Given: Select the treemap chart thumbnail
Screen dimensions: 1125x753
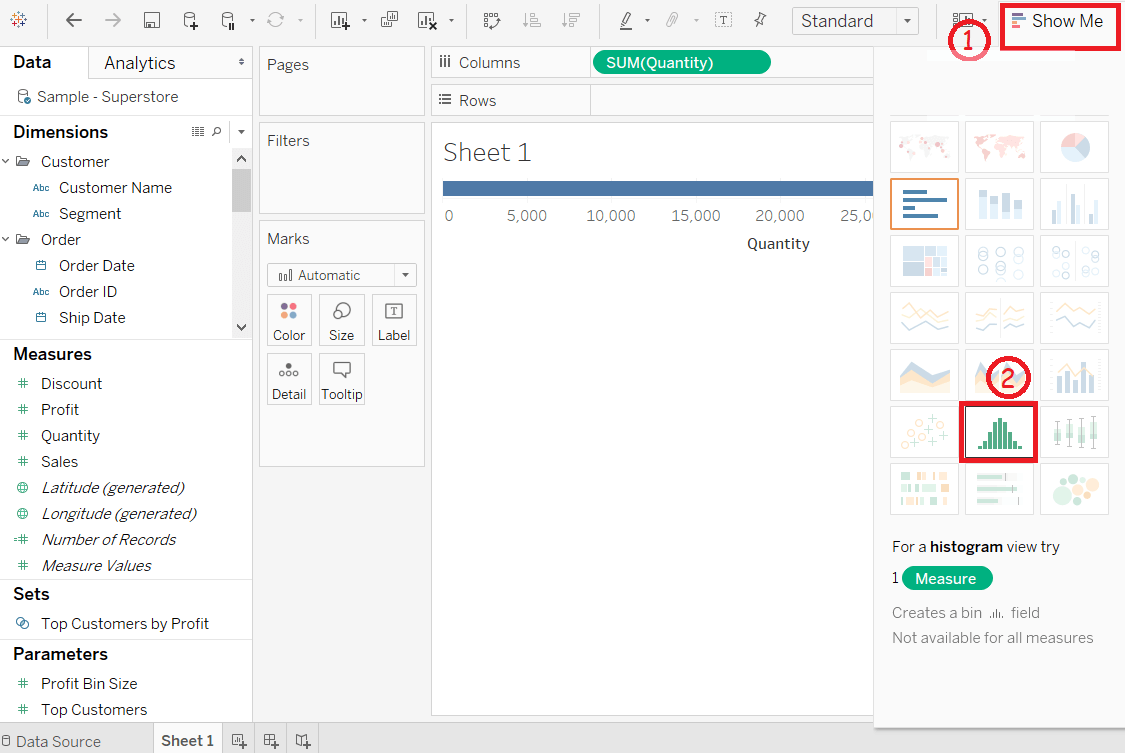Looking at the screenshot, I should (x=924, y=260).
